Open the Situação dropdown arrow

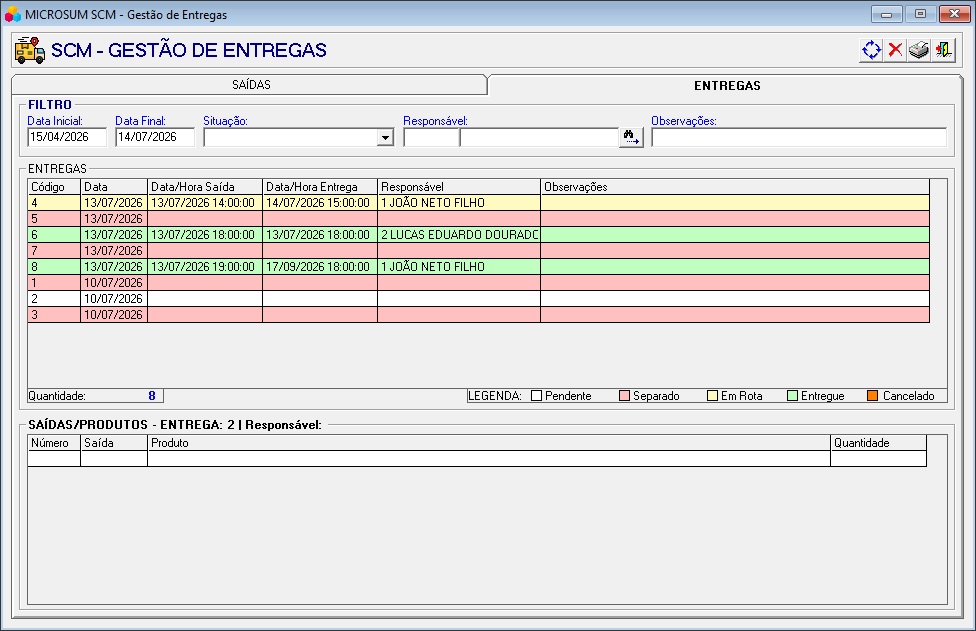pyautogui.click(x=385, y=138)
